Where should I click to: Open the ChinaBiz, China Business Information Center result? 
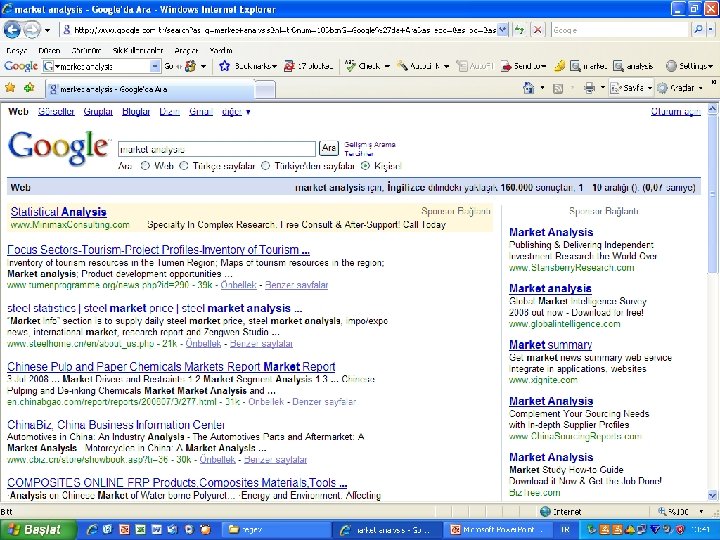click(116, 424)
